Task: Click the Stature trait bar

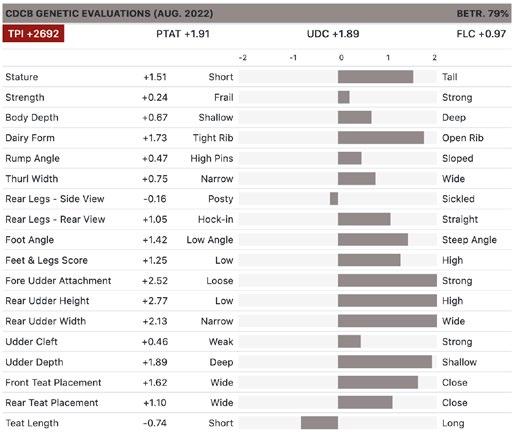Action: tap(376, 77)
